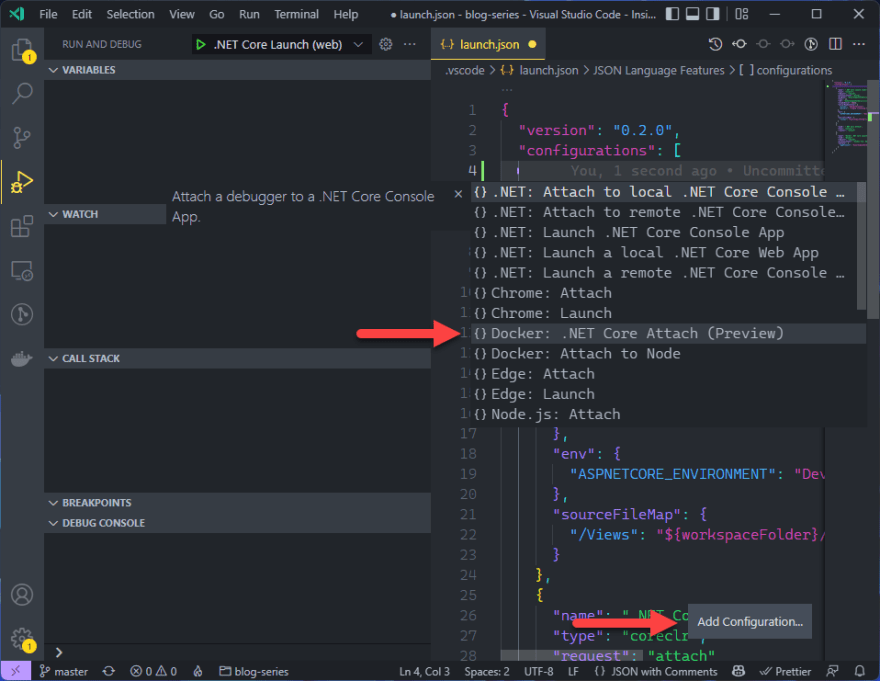
Task: Open Remote Explorer icon in activity bar
Action: [x=22, y=271]
